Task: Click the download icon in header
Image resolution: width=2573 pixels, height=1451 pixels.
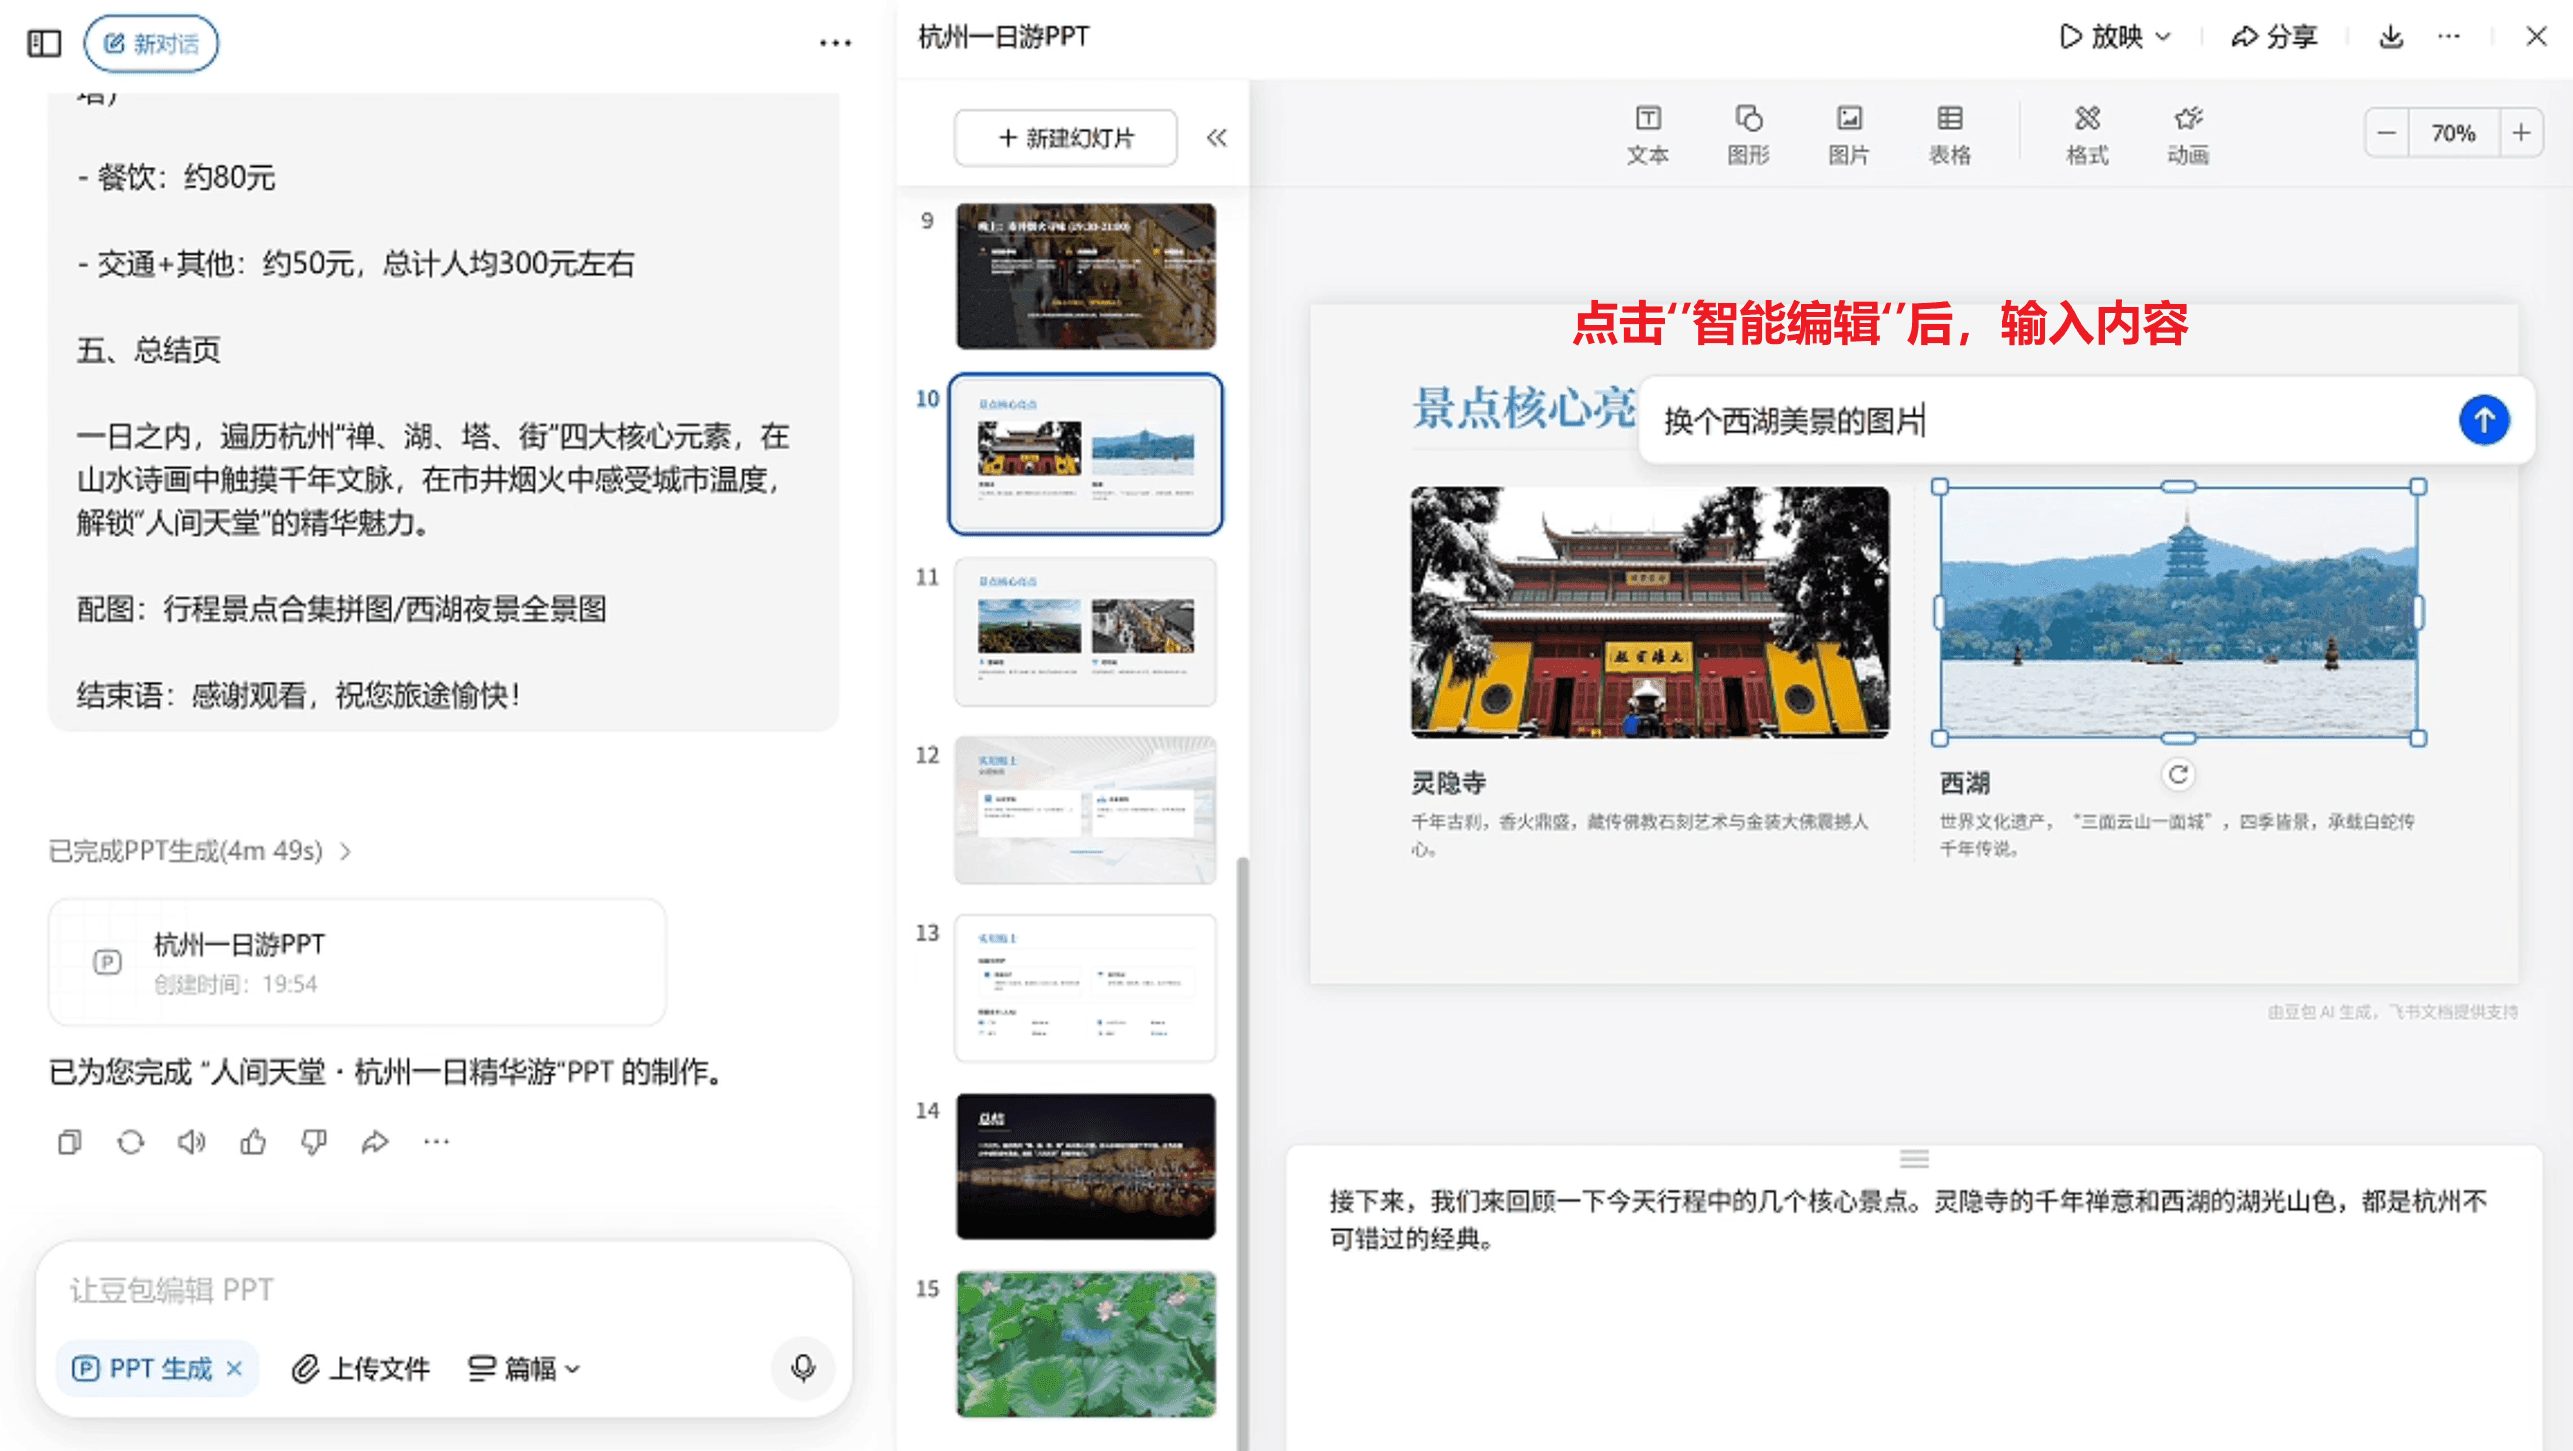Action: 2390,37
